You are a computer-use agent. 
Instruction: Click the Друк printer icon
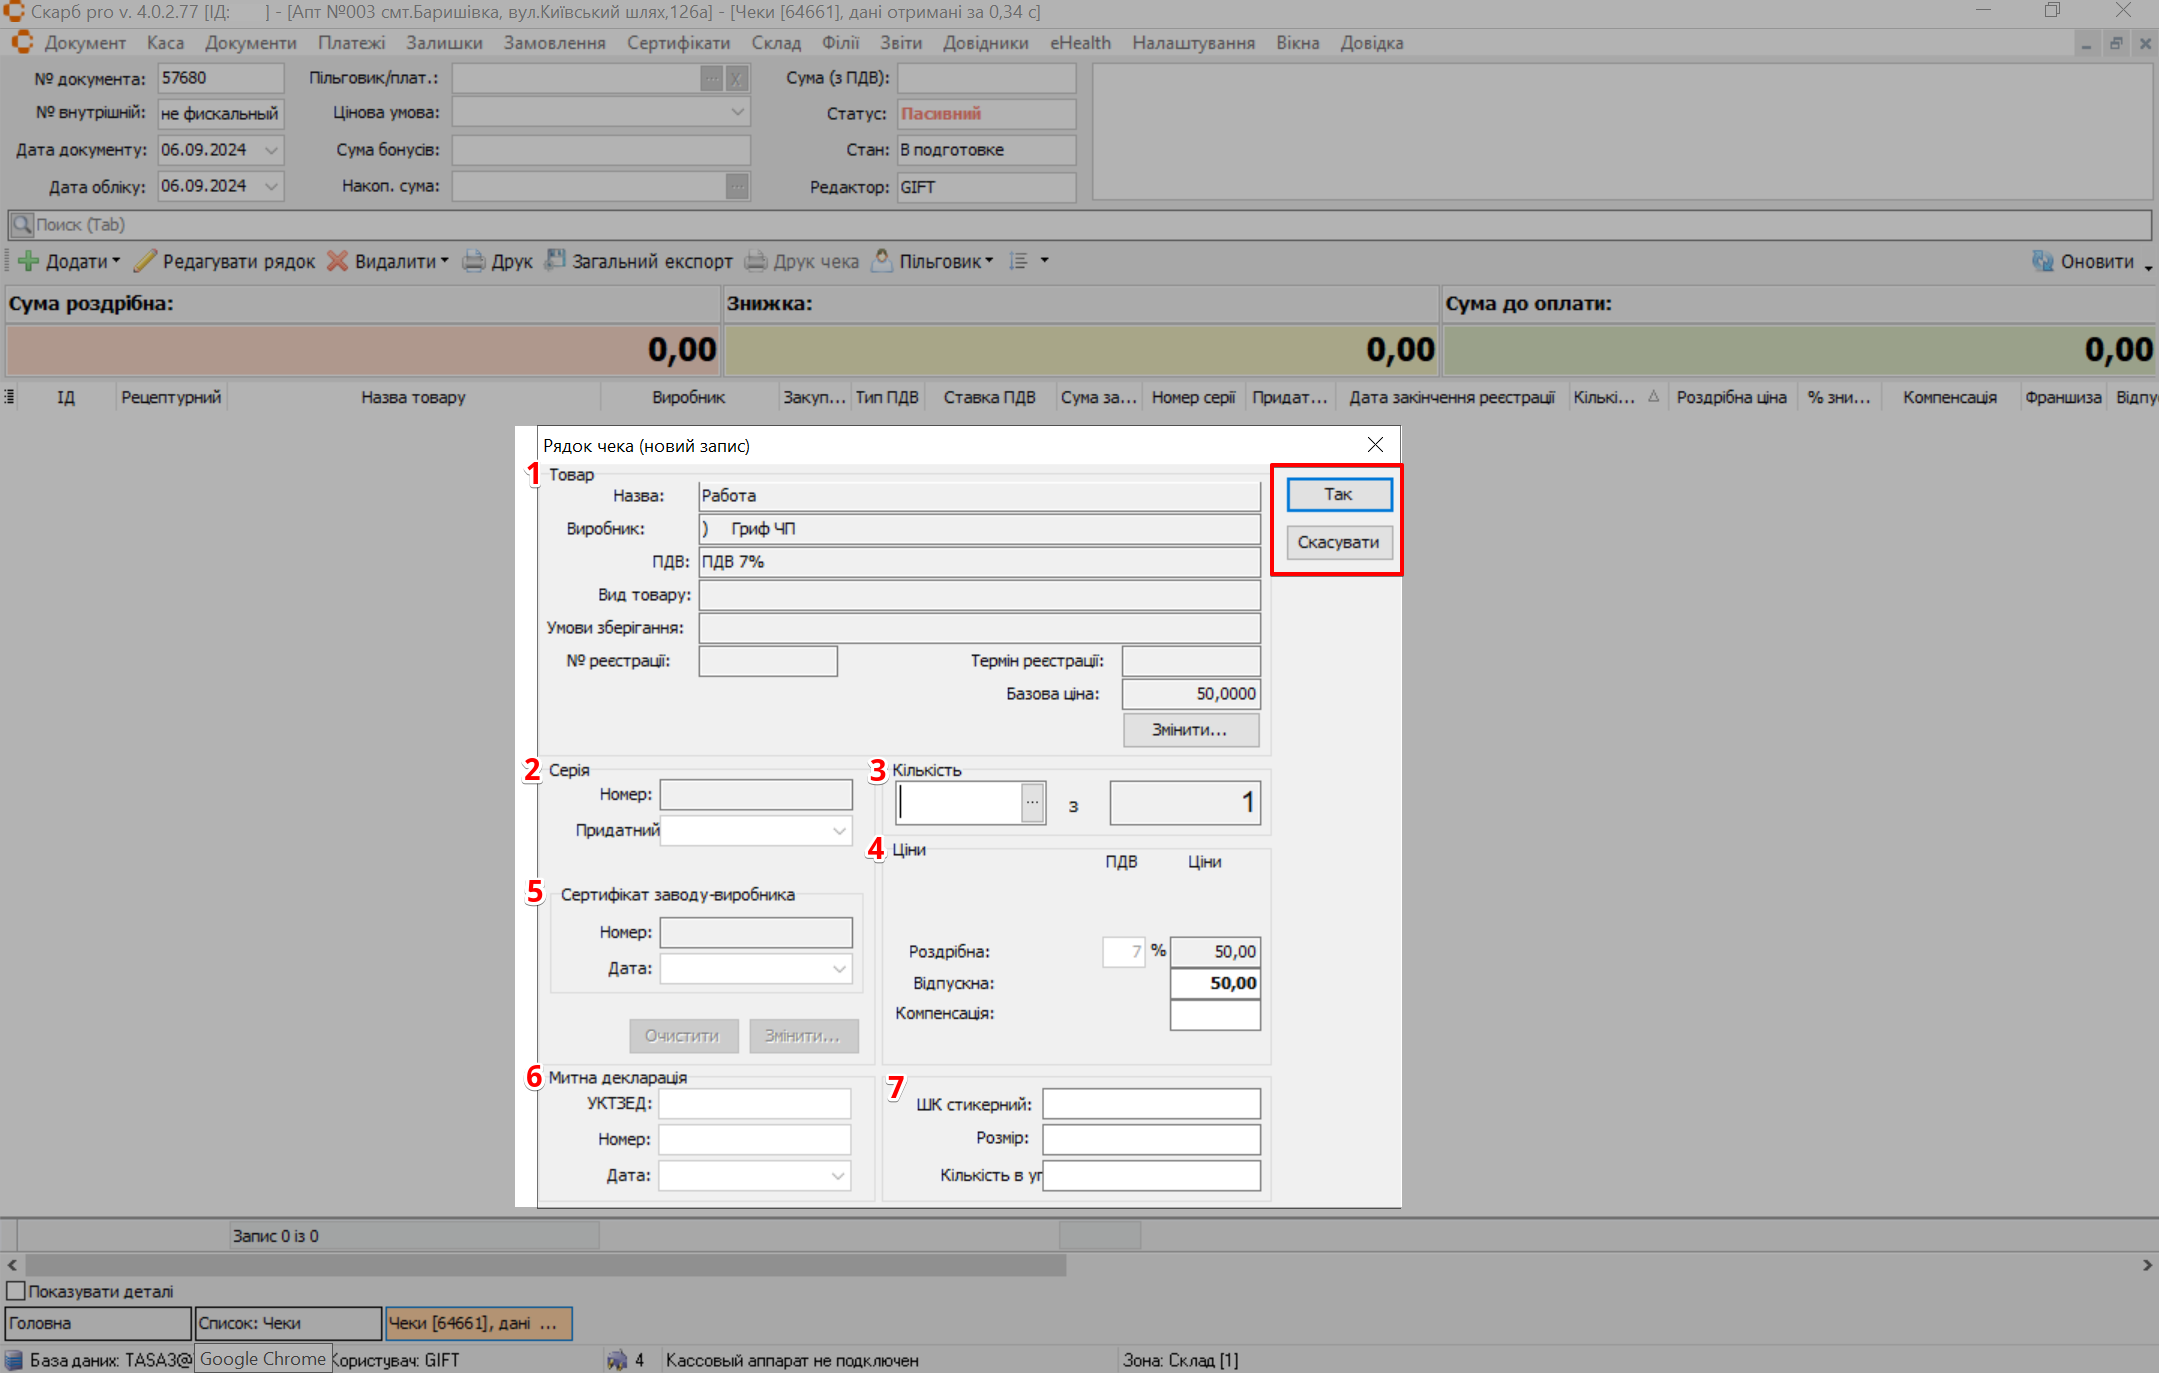[x=474, y=261]
